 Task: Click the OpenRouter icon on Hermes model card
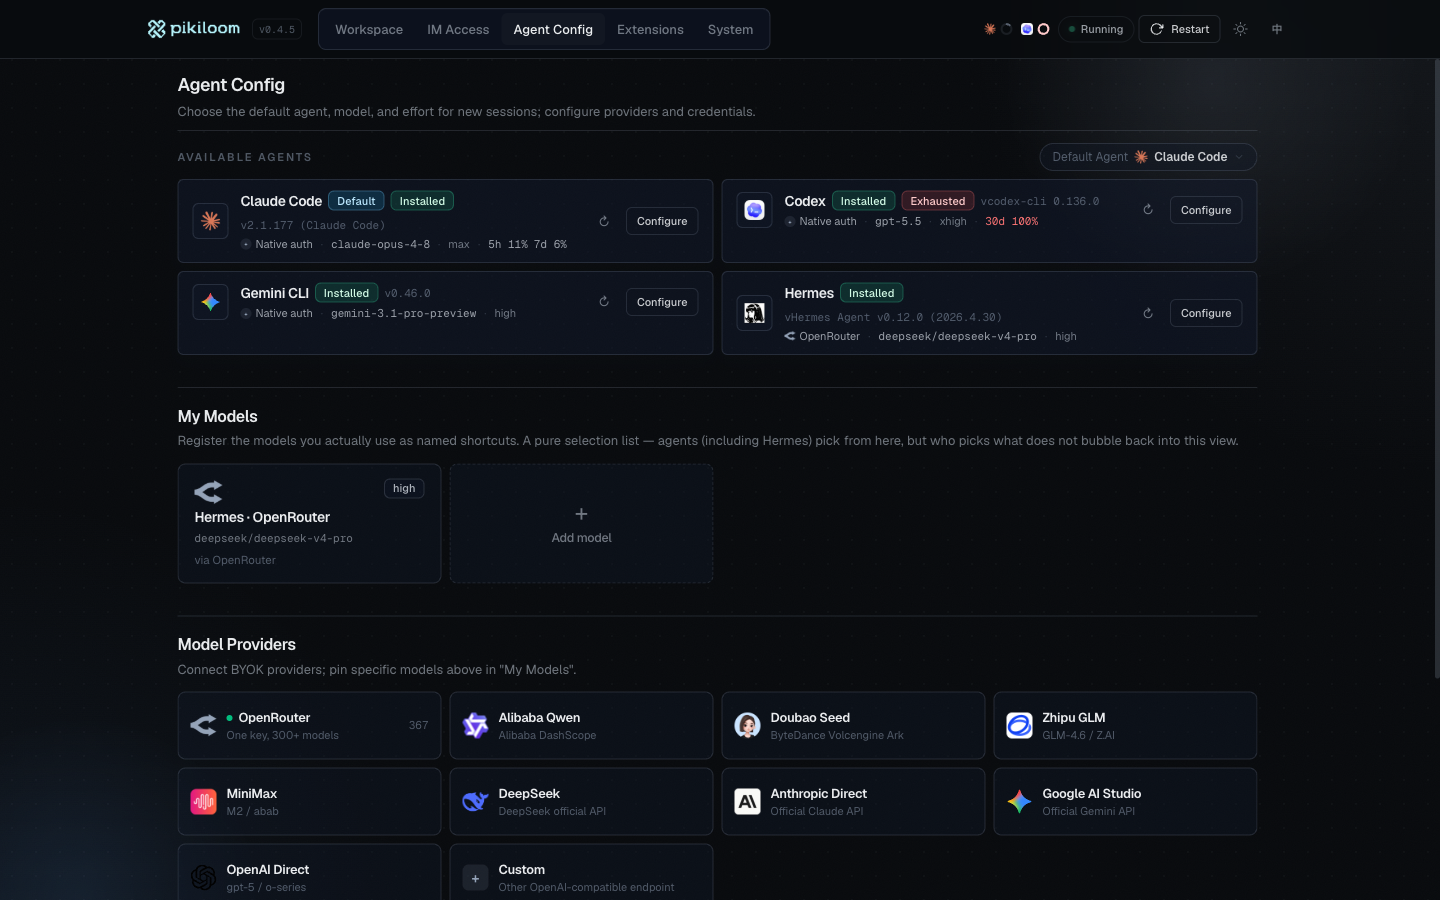(208, 491)
